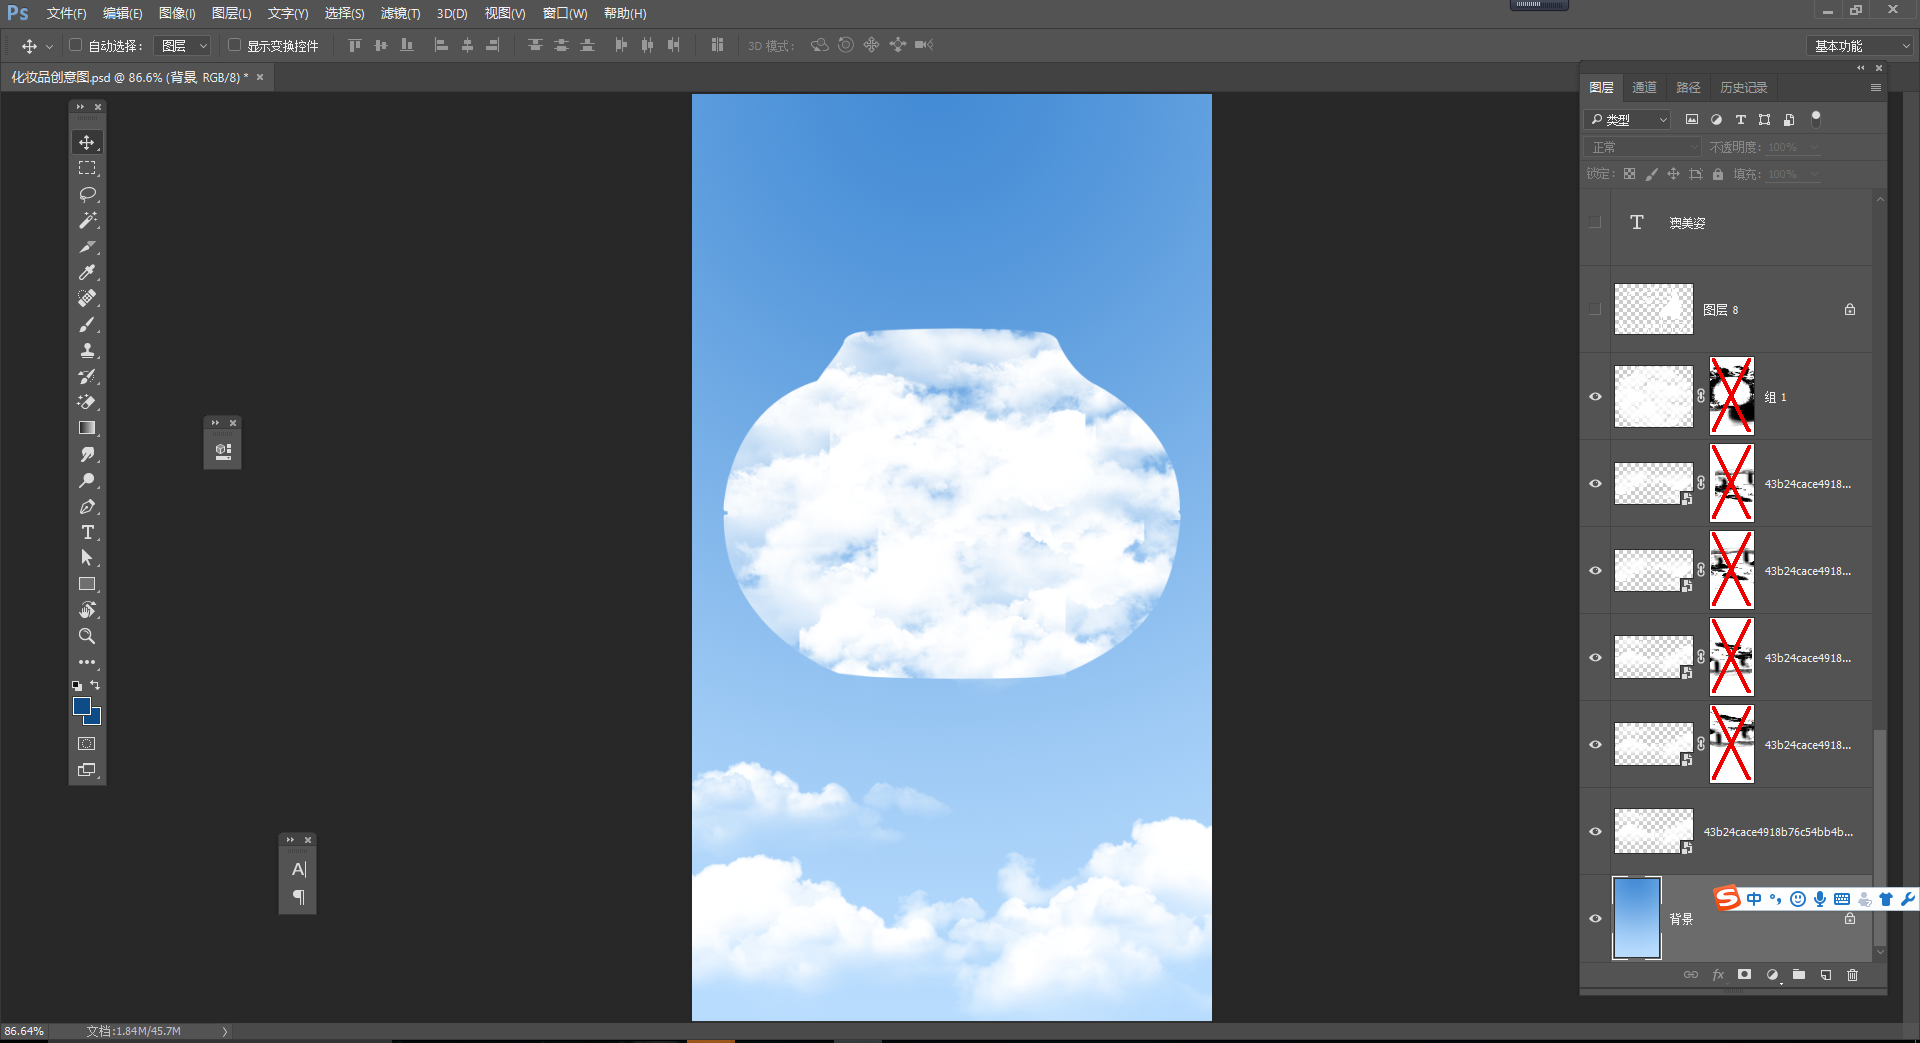
Task: Select the Clone Stamp tool
Action: point(87,350)
